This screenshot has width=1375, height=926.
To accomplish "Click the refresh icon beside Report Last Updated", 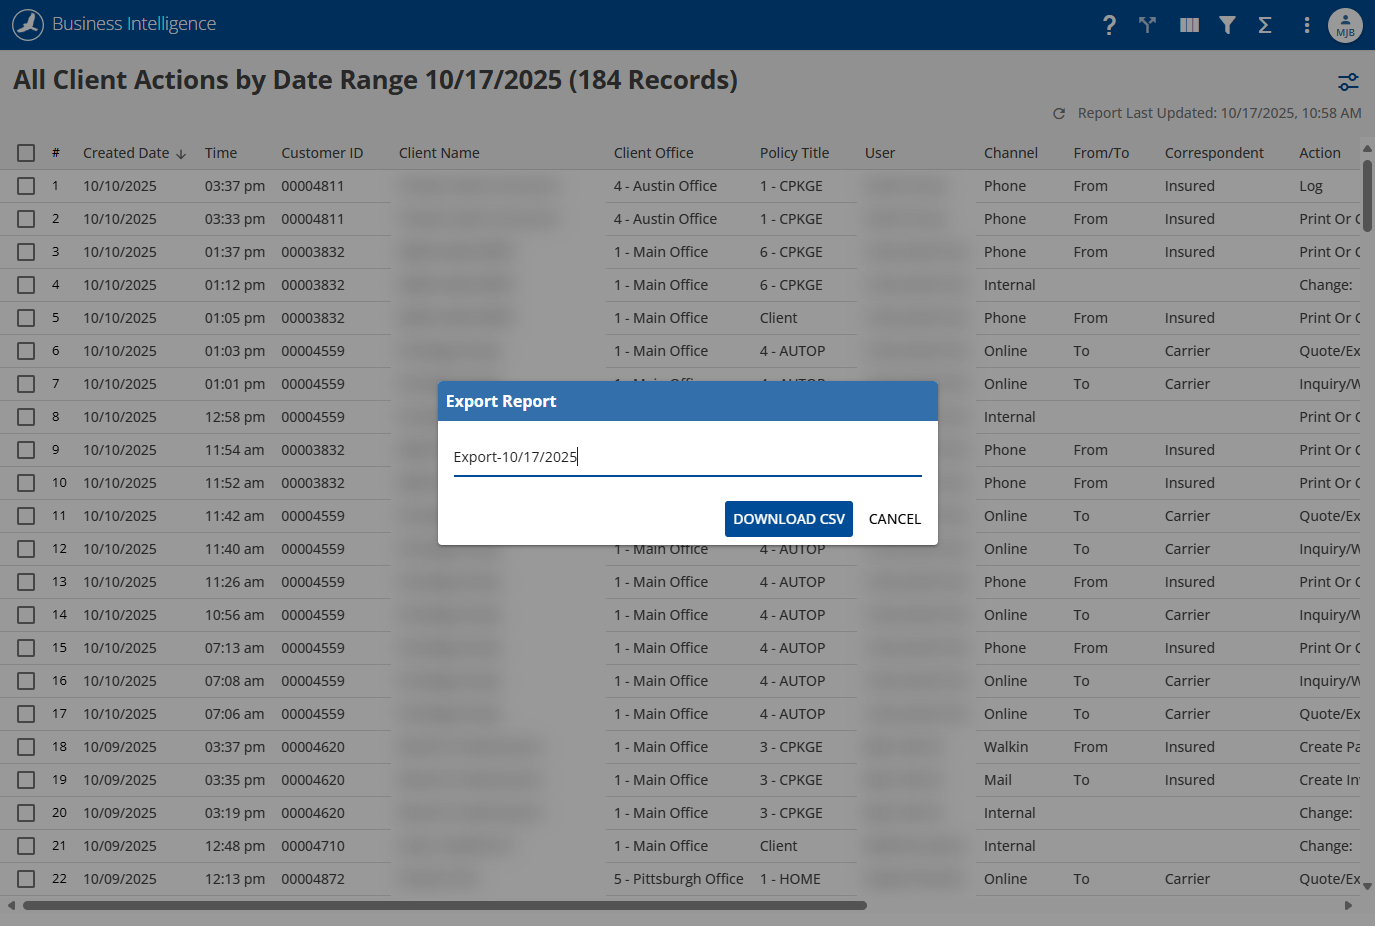I will (x=1059, y=114).
